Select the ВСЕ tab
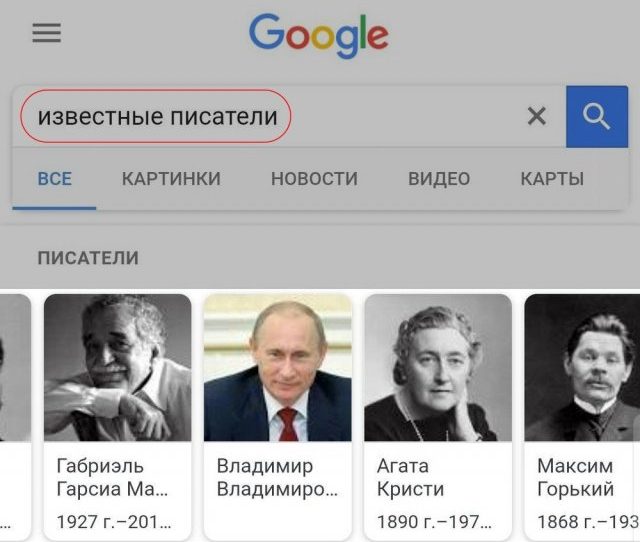Screen dimensions: 640x542 (55, 179)
